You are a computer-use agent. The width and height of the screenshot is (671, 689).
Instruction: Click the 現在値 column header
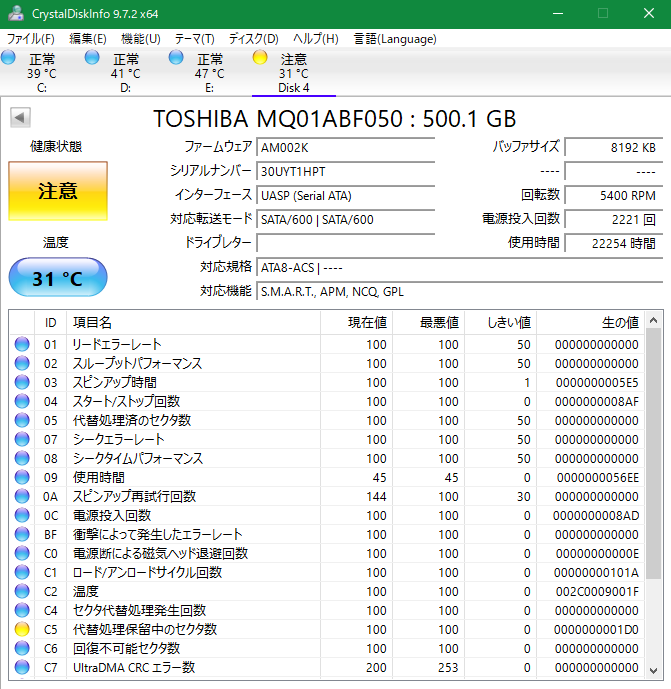pyautogui.click(x=357, y=323)
